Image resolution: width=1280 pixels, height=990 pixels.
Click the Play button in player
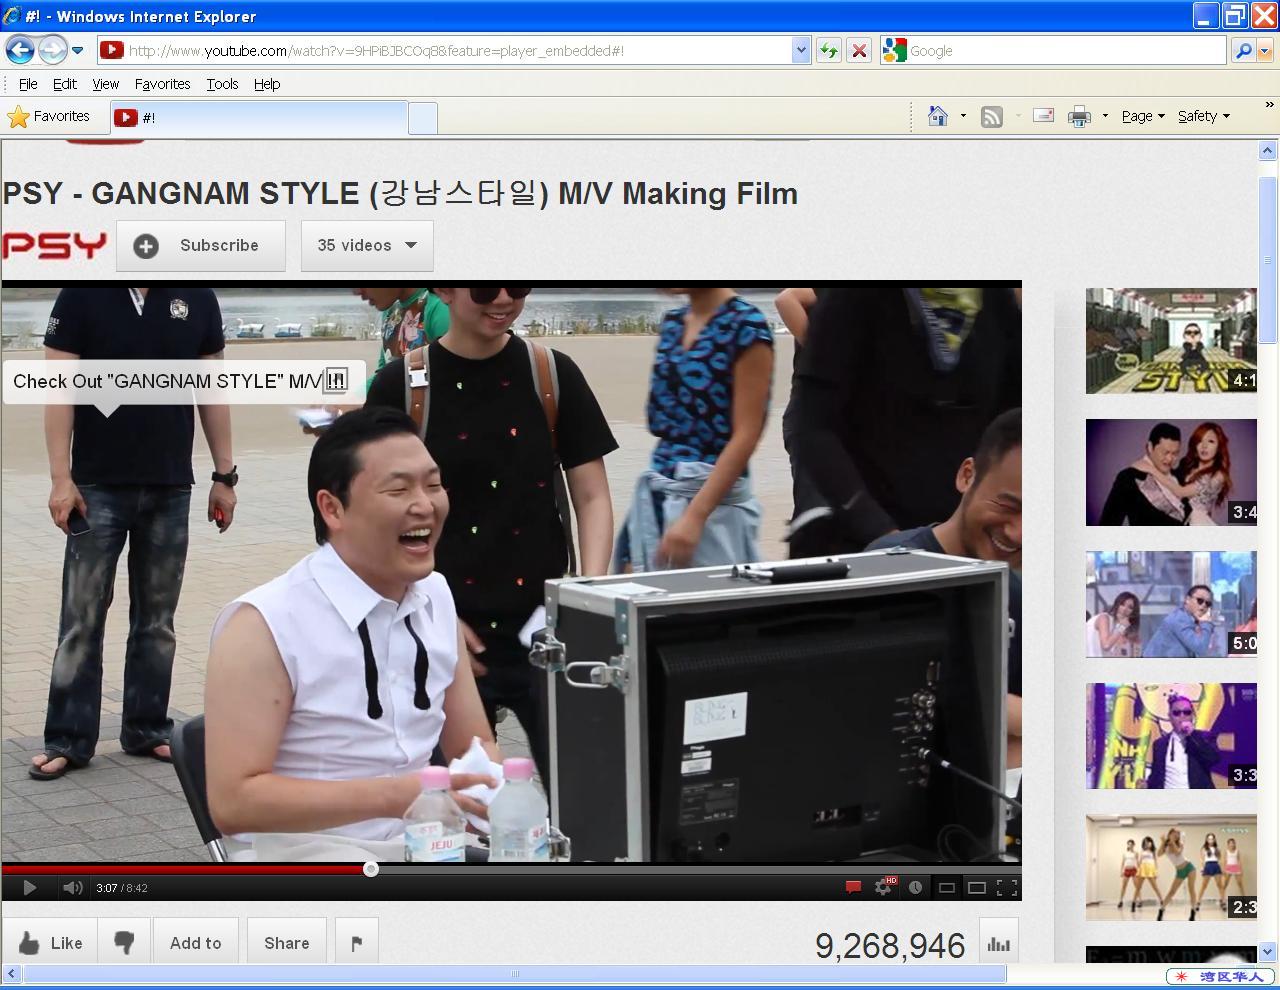tap(29, 888)
